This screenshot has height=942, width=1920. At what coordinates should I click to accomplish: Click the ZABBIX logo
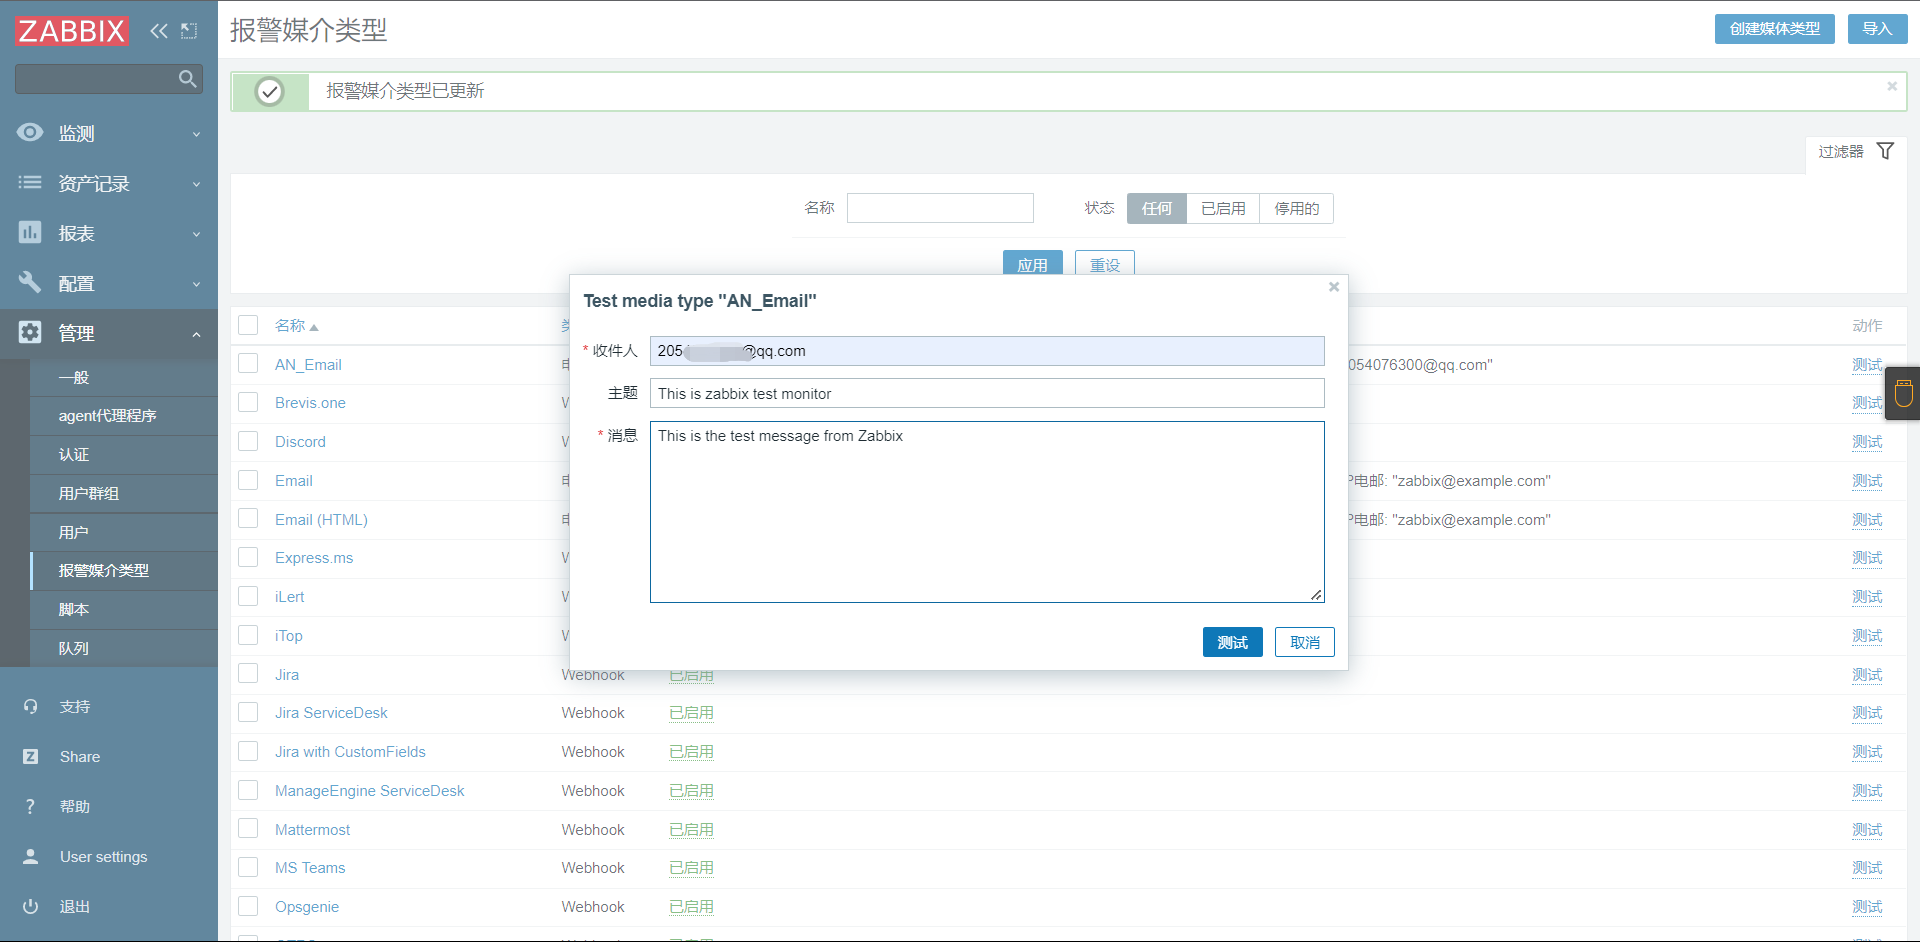click(72, 31)
